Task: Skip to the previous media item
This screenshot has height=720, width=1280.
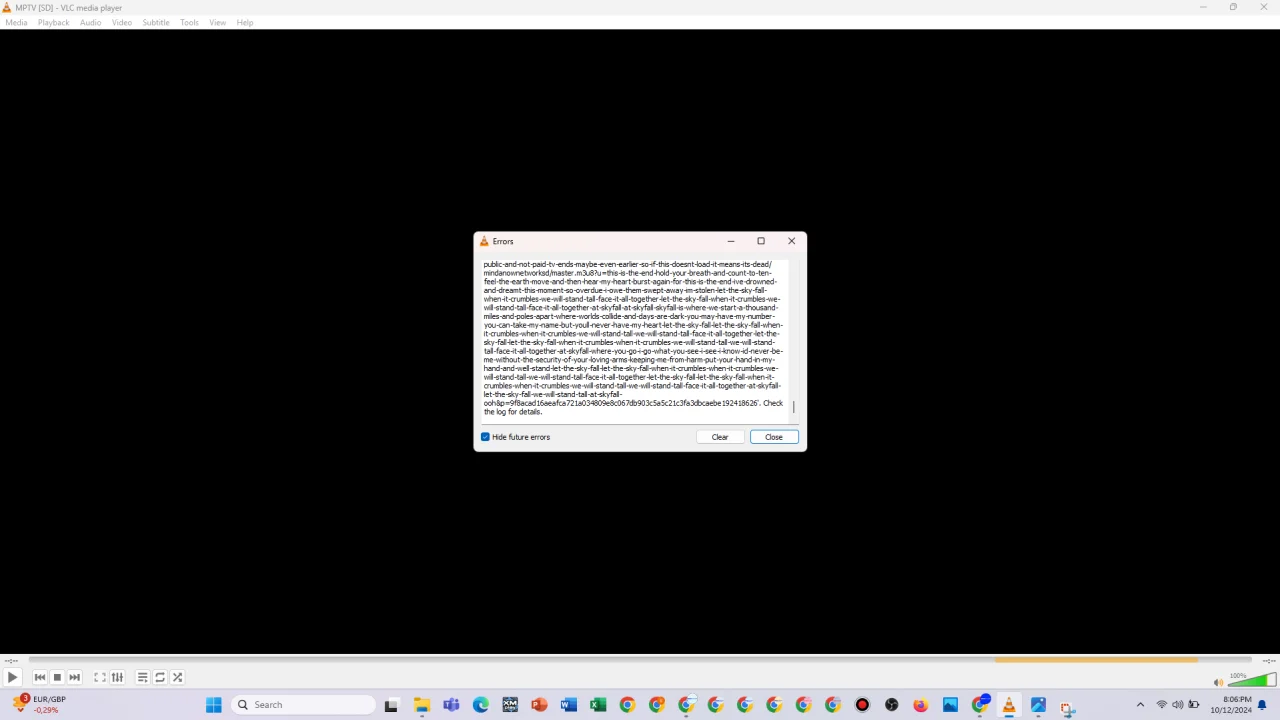Action: pyautogui.click(x=40, y=677)
